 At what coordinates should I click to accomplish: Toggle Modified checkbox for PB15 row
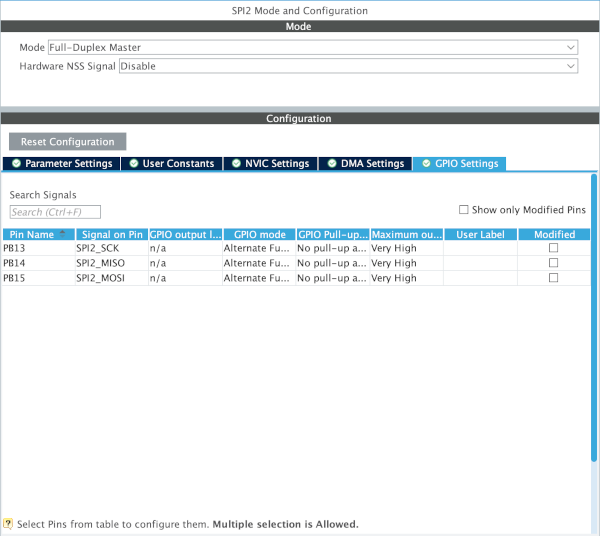coord(553,278)
